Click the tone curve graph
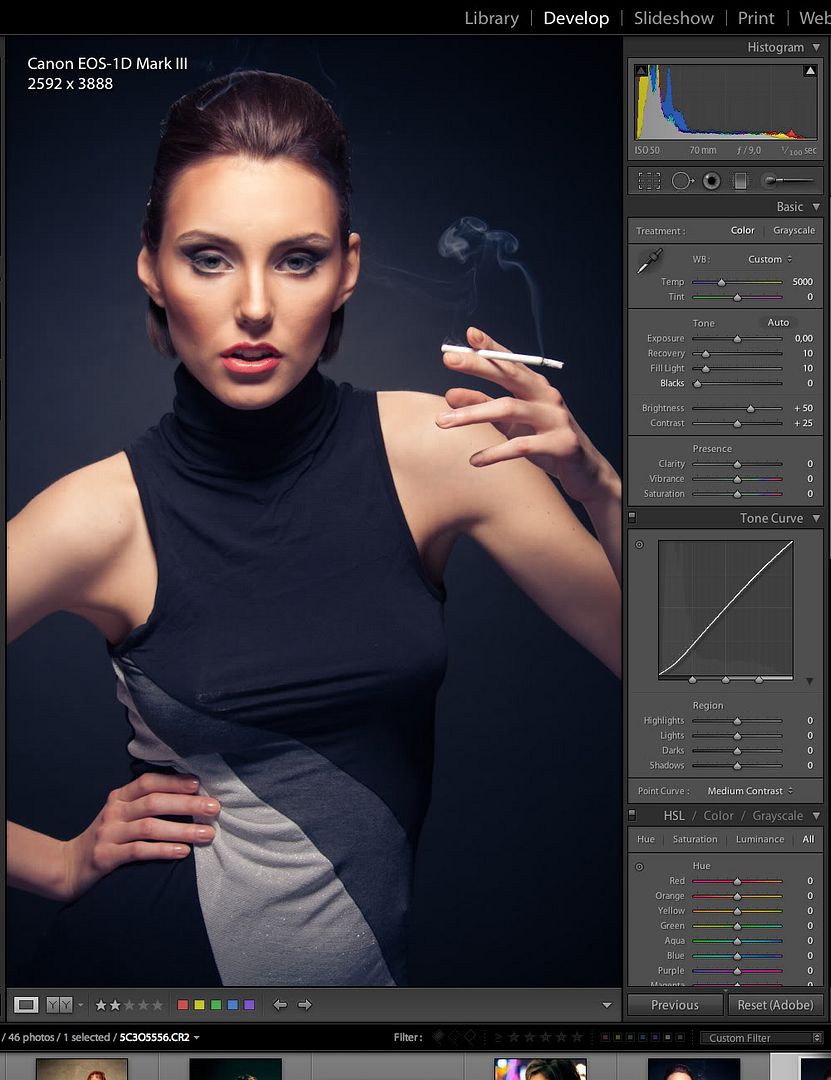This screenshot has width=831, height=1080. (726, 610)
